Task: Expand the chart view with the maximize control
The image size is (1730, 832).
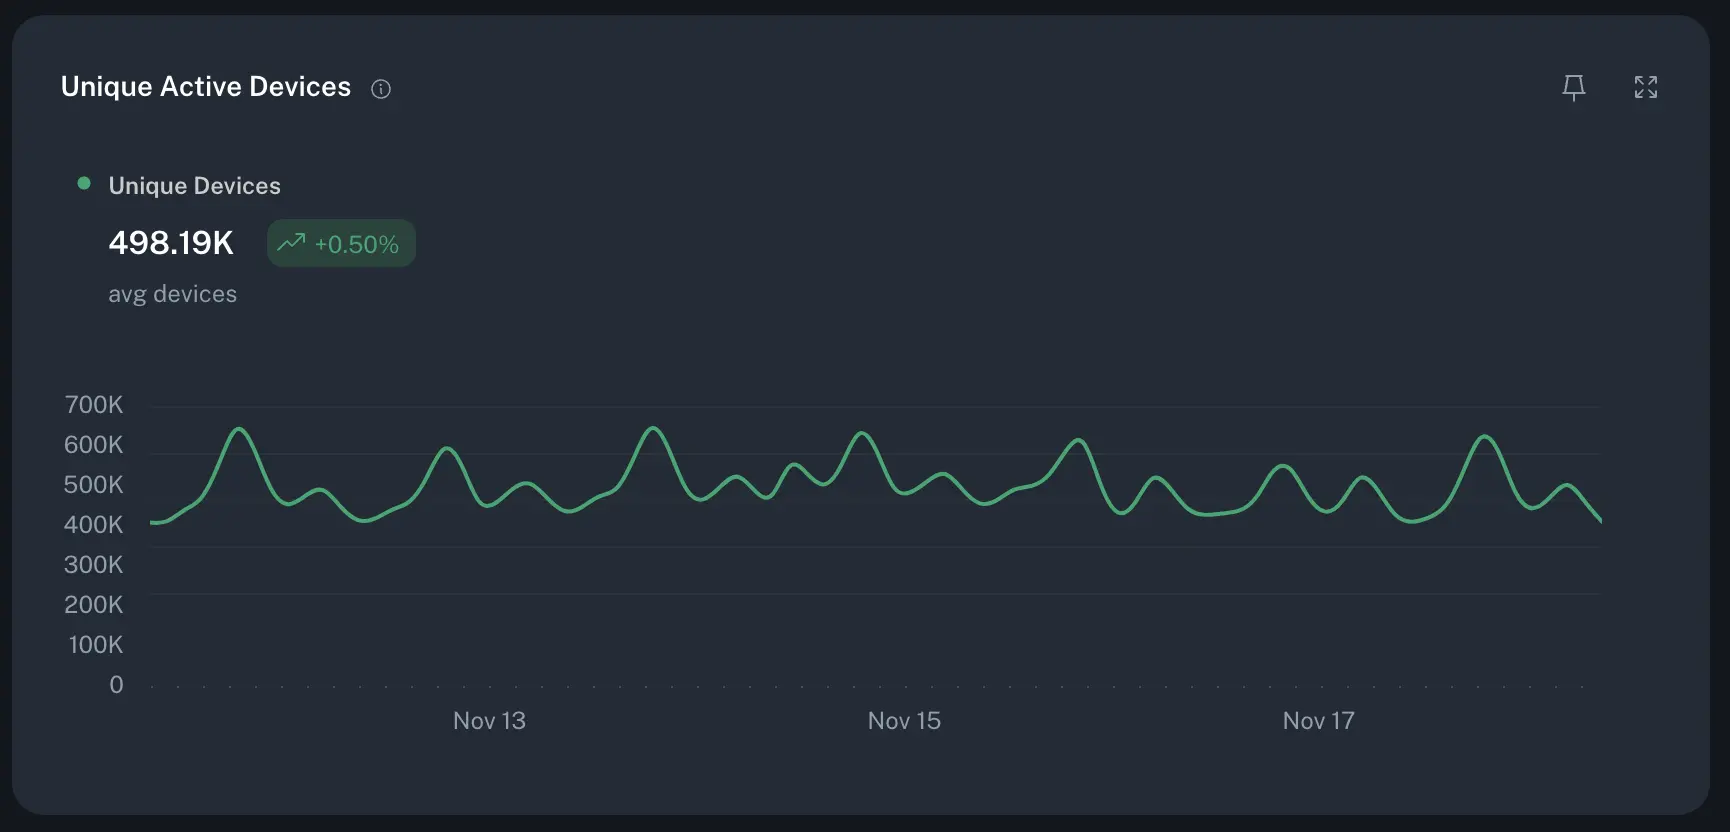Action: point(1646,88)
